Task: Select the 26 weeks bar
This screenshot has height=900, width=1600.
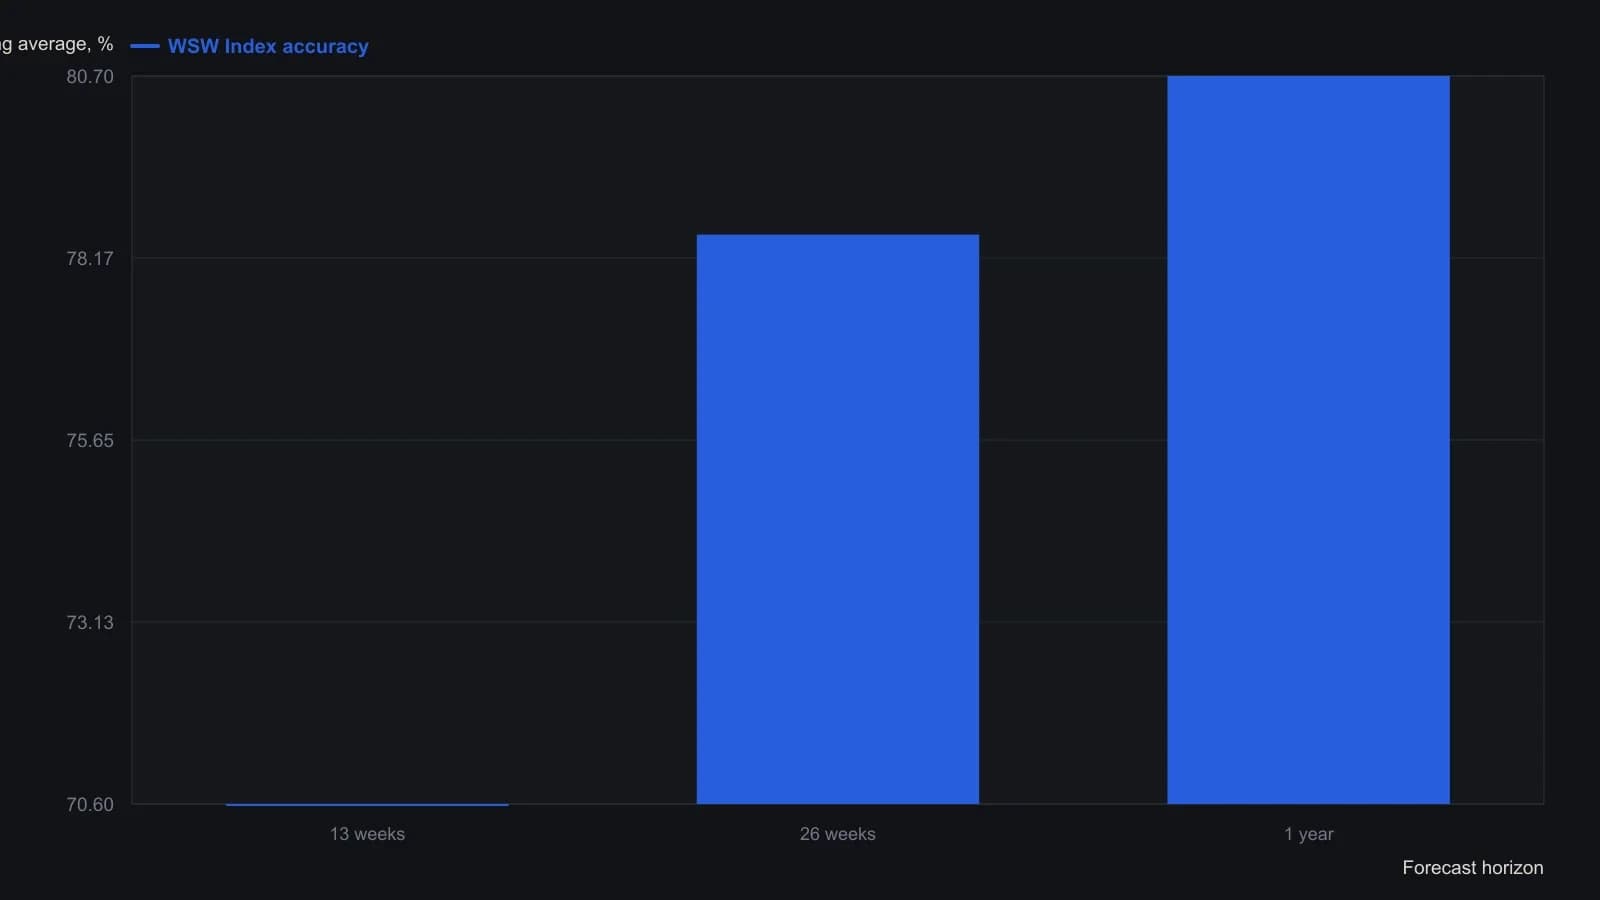Action: tap(838, 519)
